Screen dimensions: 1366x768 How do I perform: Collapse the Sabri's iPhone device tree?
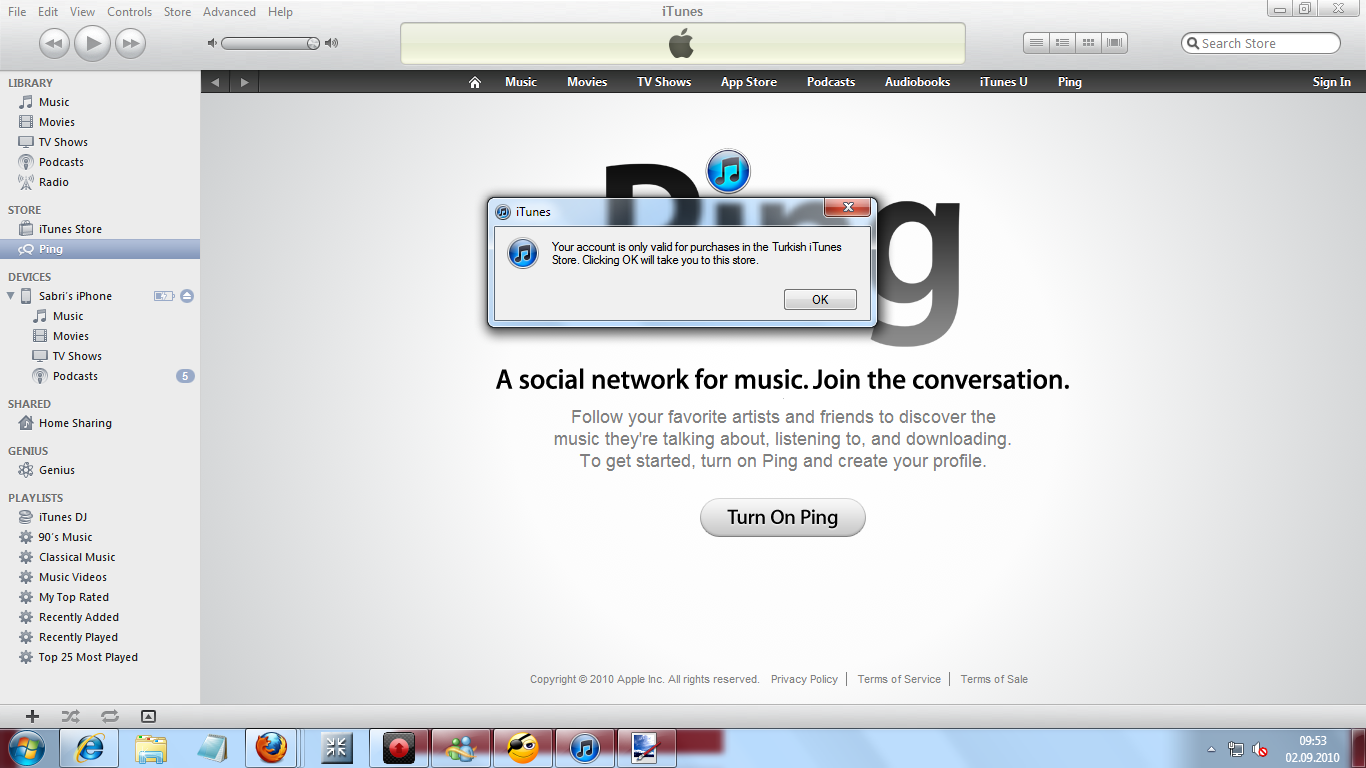click(11, 296)
